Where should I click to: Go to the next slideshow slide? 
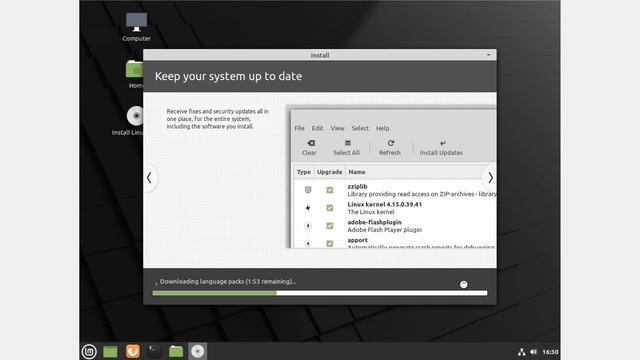(490, 178)
